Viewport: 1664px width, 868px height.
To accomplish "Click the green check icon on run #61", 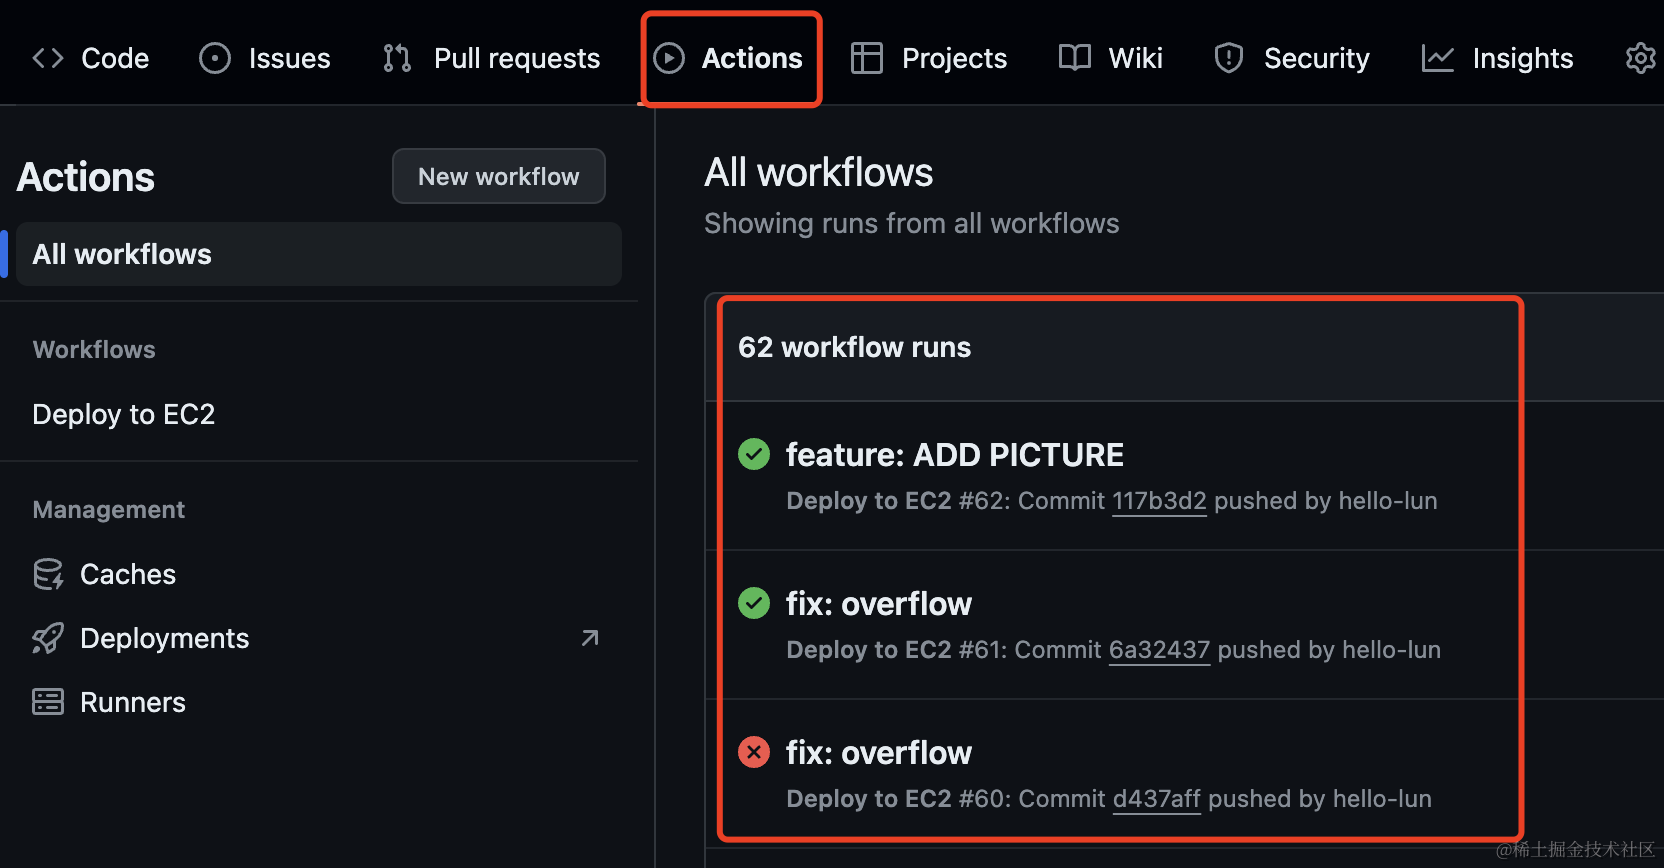I will pos(754,603).
